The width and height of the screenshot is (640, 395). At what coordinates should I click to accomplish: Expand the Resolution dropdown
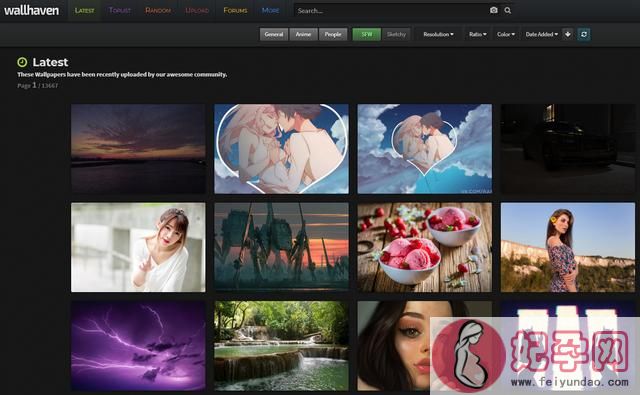point(438,34)
